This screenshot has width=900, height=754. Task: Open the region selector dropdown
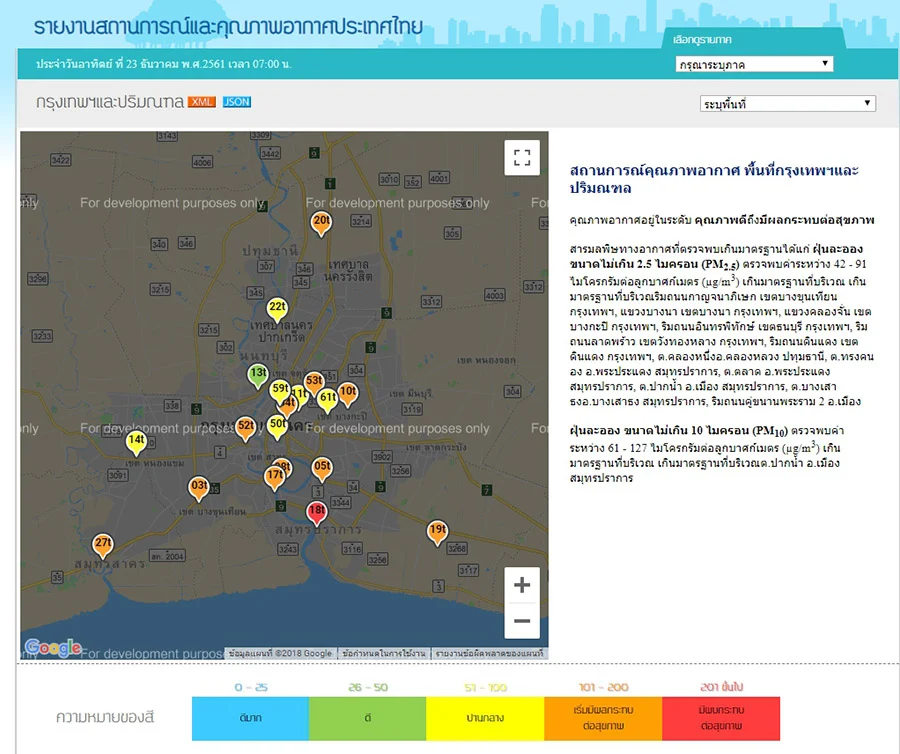tap(754, 64)
